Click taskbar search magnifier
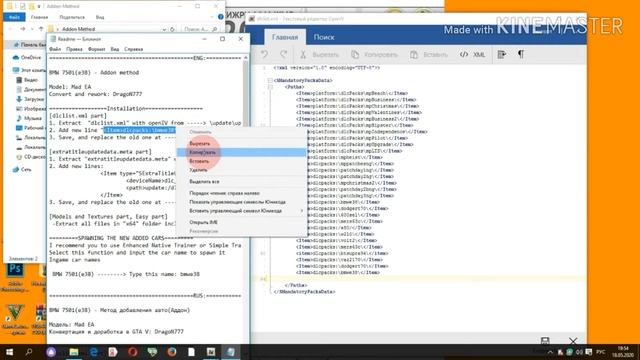 [29, 352]
